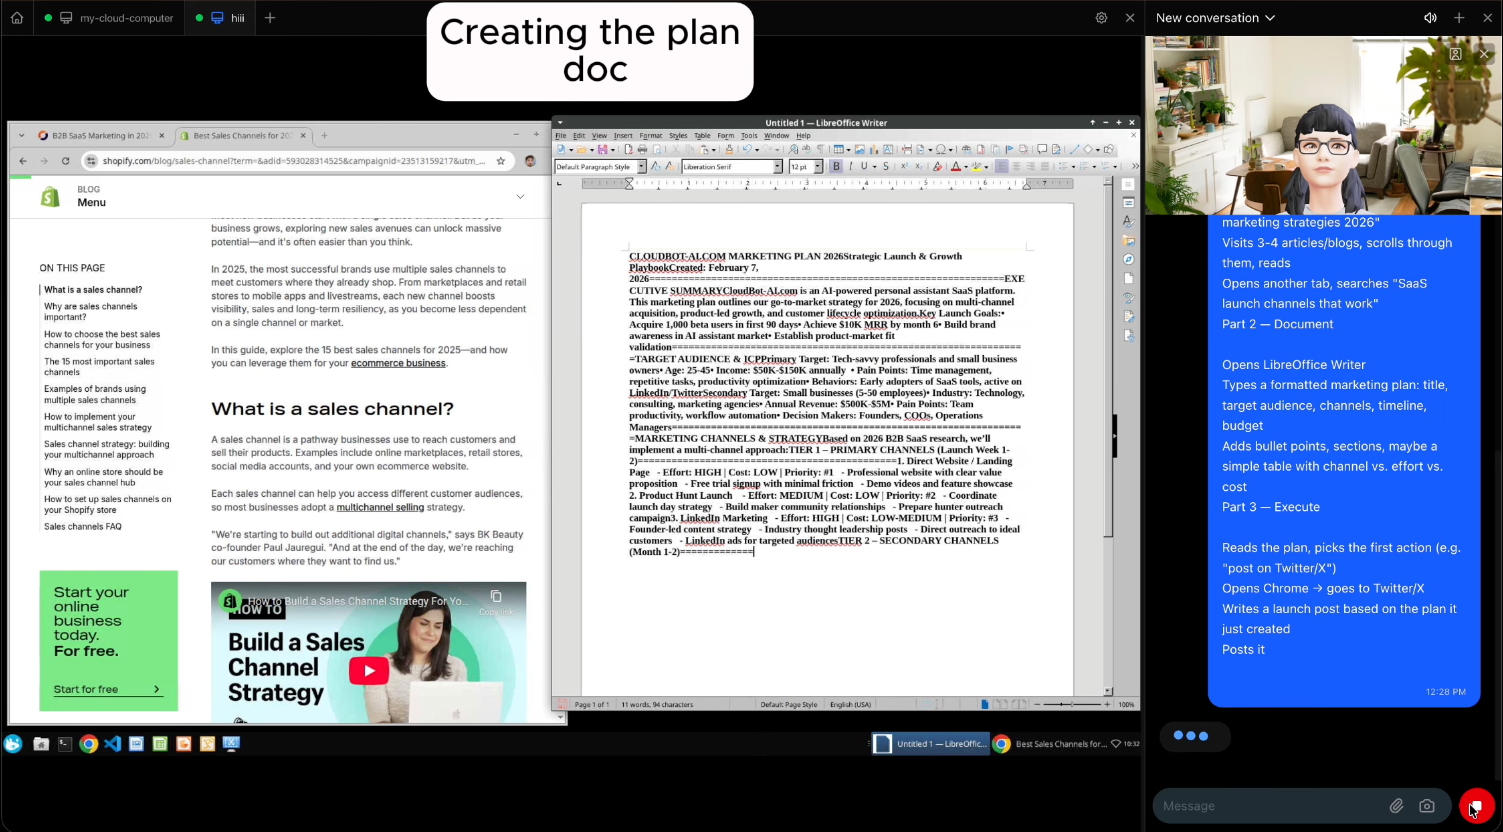This screenshot has width=1503, height=832.
Task: Open the File menu in Writer
Action: (x=561, y=135)
